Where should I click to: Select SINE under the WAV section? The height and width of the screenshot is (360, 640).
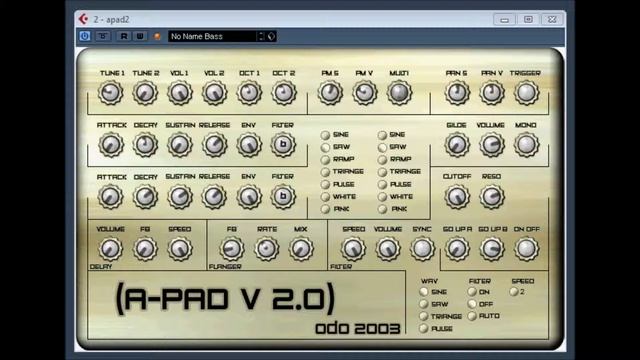pos(424,292)
